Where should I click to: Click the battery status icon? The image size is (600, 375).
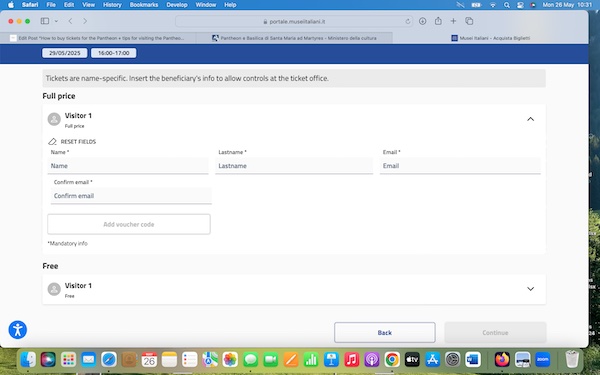476,5
